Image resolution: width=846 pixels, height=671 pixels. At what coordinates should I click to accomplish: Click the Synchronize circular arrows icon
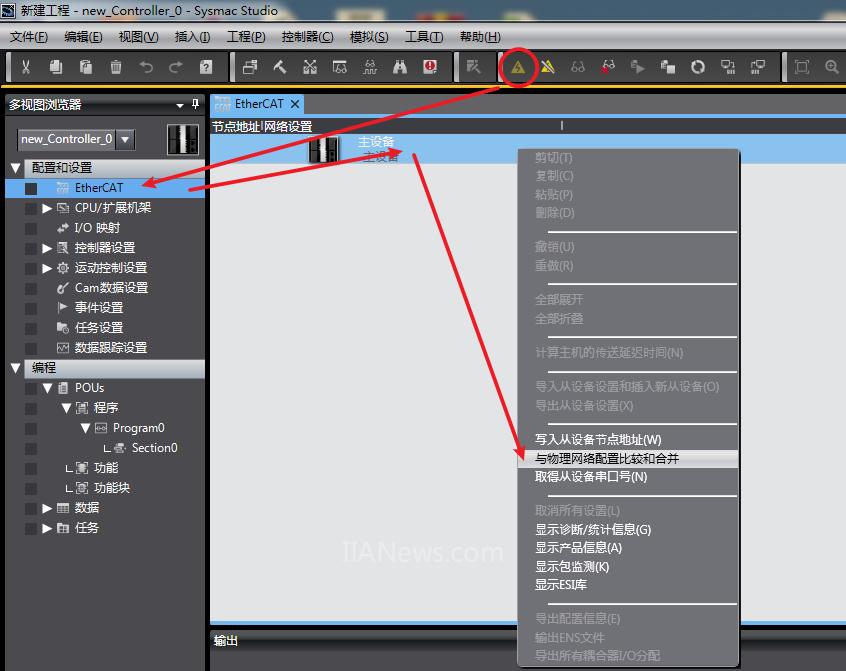pos(698,67)
